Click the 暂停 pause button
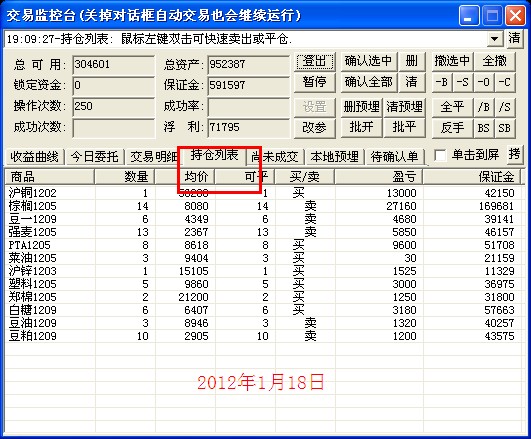 [x=315, y=82]
